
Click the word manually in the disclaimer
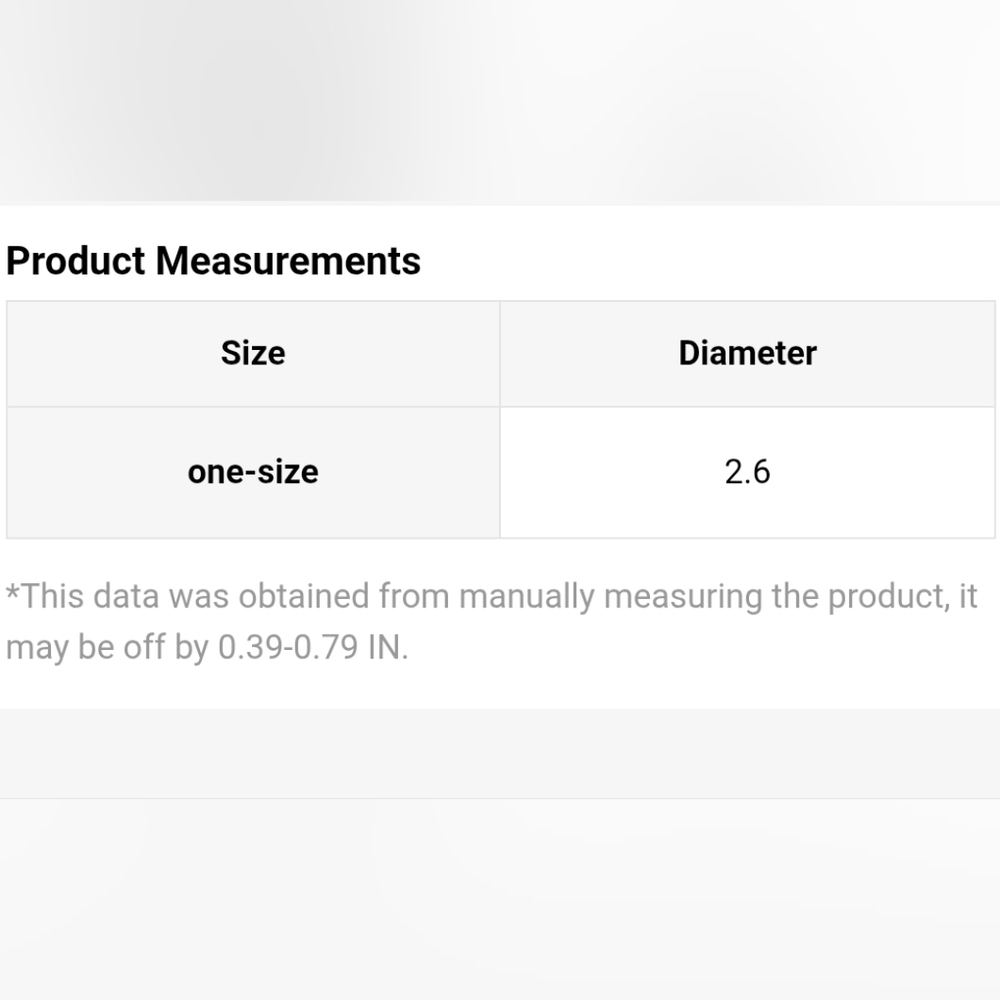pyautogui.click(x=527, y=598)
